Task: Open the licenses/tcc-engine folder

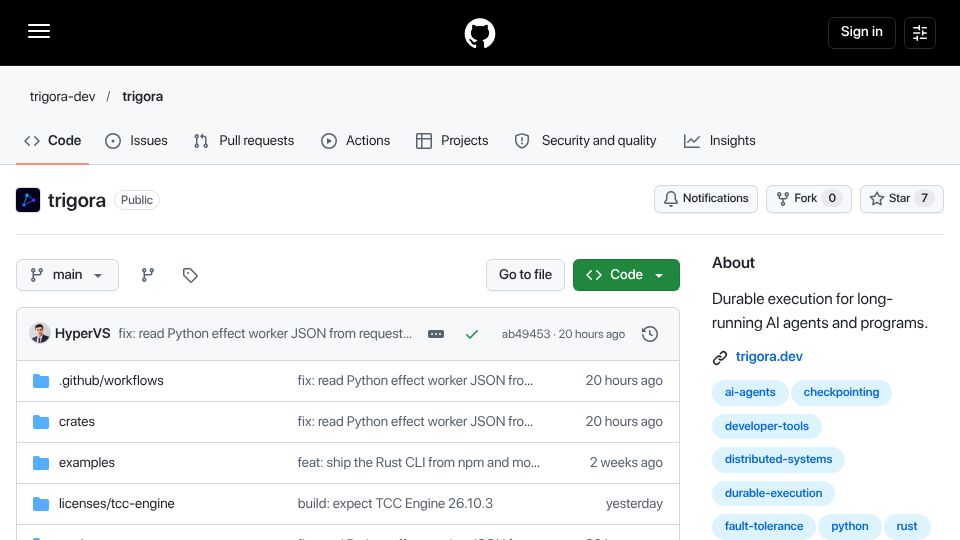Action: click(x=117, y=504)
